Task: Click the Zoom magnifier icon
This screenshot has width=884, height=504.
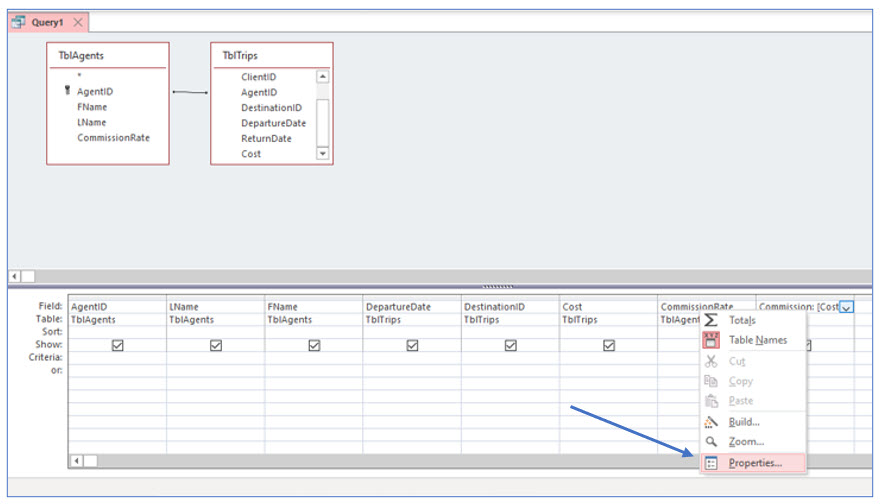Action: pos(711,441)
